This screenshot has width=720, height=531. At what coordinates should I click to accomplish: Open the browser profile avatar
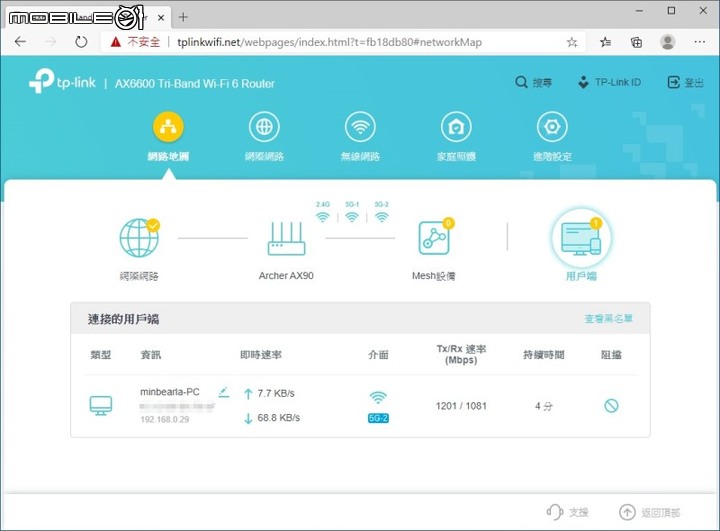(x=667, y=42)
